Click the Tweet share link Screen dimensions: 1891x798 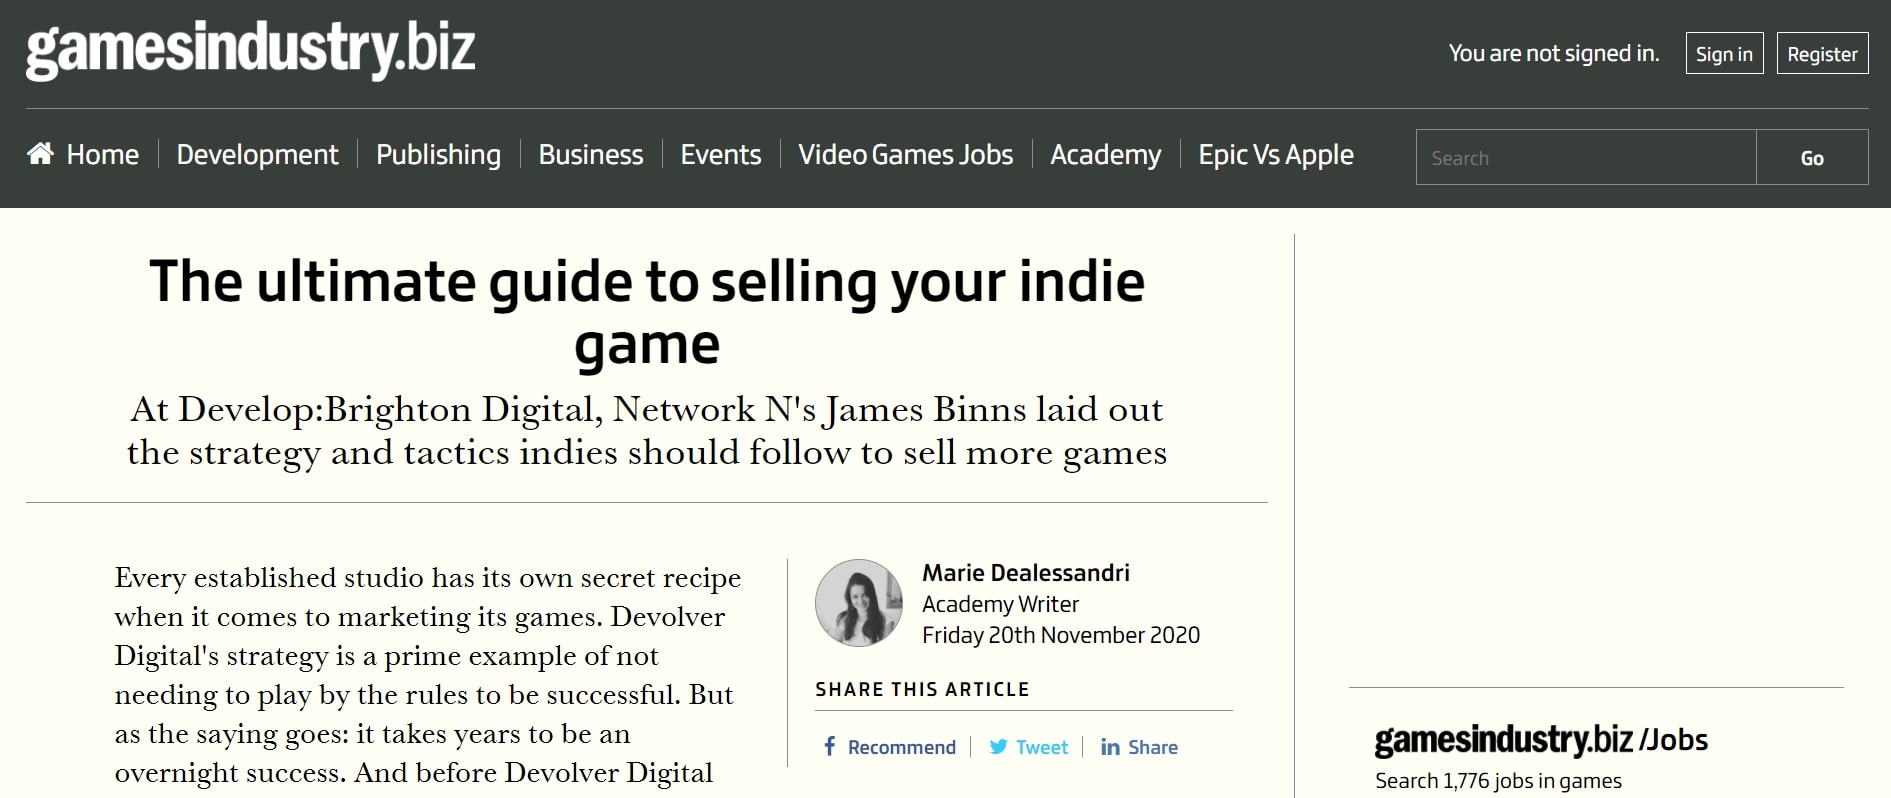click(1042, 747)
